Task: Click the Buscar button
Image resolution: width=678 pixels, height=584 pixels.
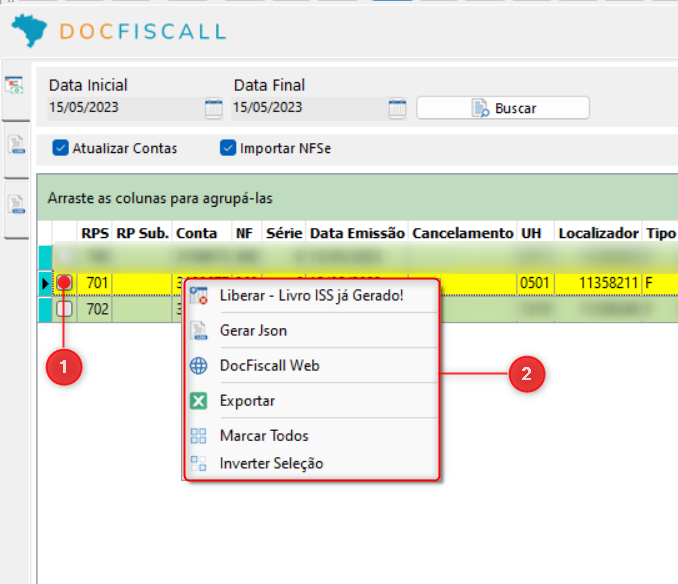Action: [x=503, y=108]
